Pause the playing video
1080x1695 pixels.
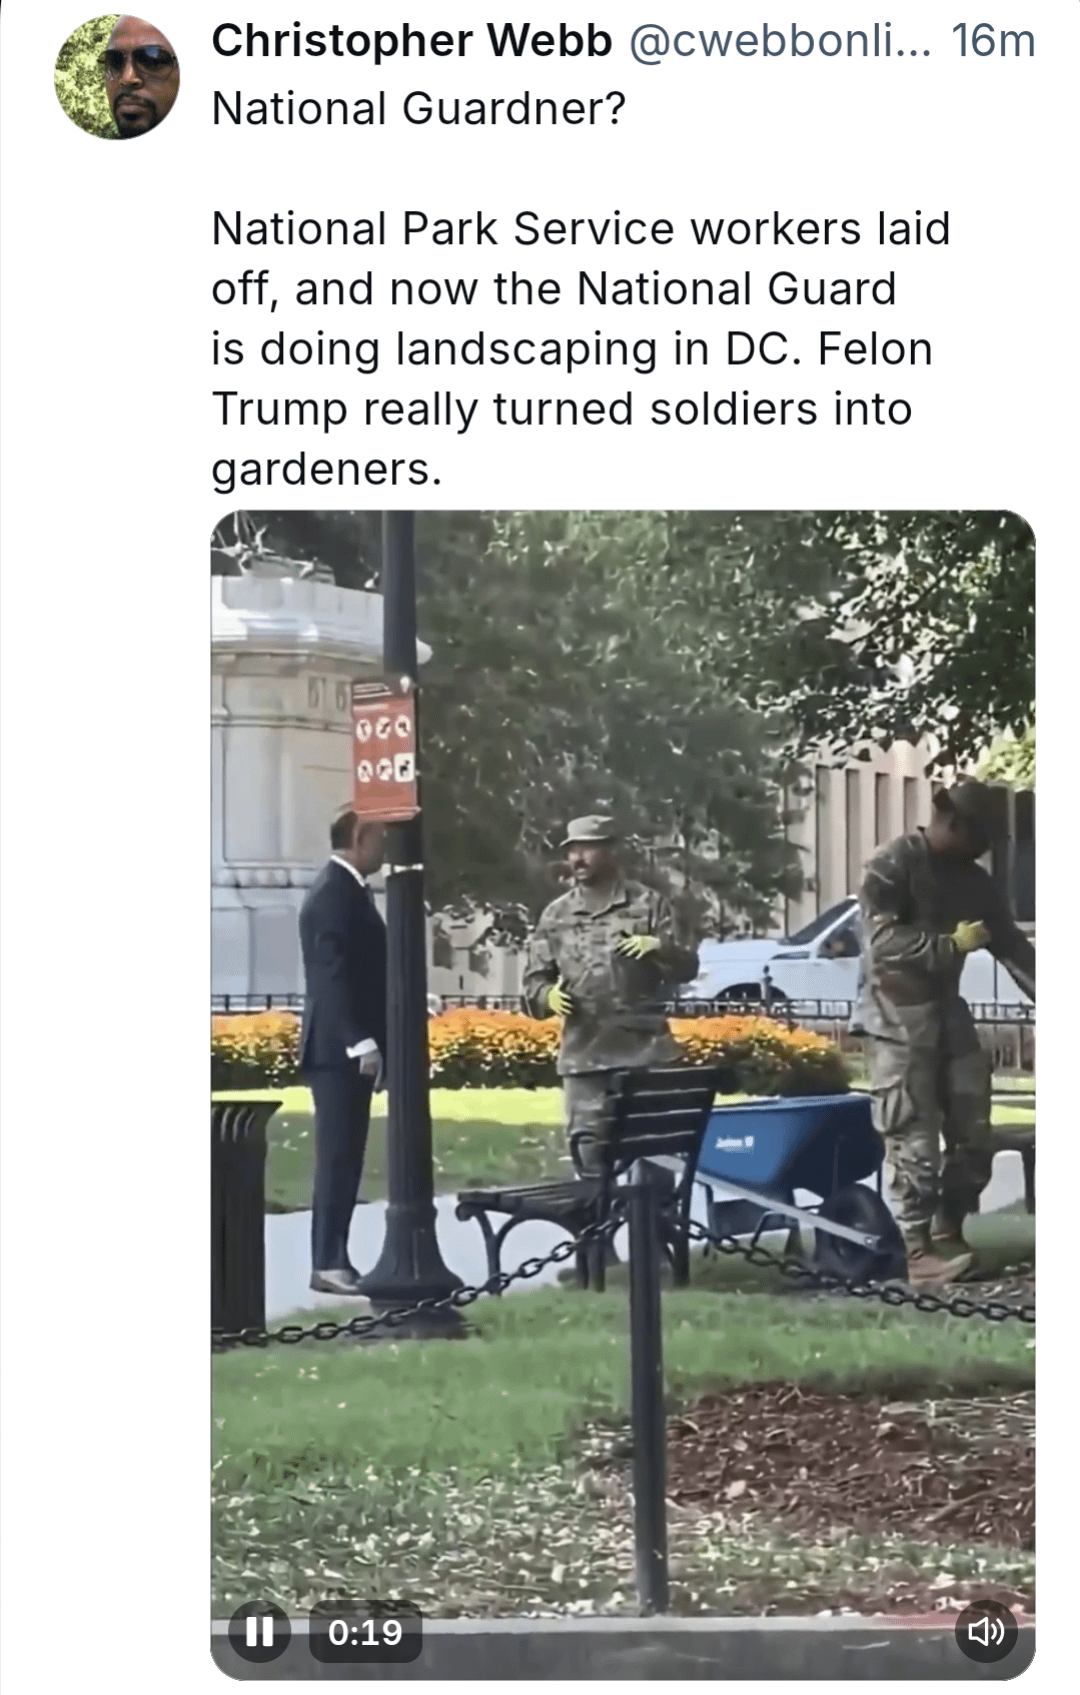click(x=259, y=1632)
